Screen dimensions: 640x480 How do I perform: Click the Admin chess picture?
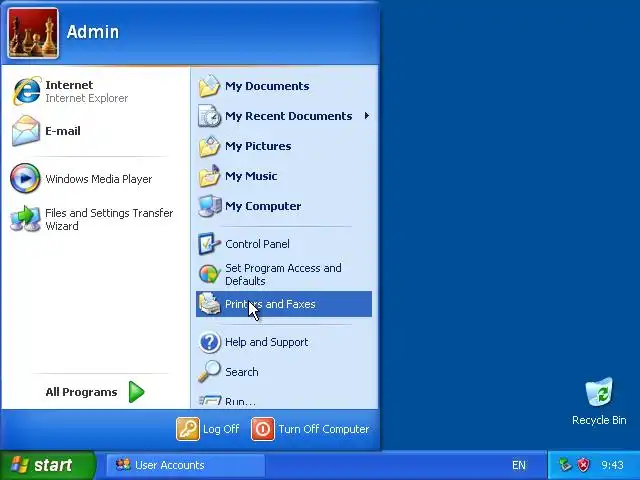pos(33,33)
